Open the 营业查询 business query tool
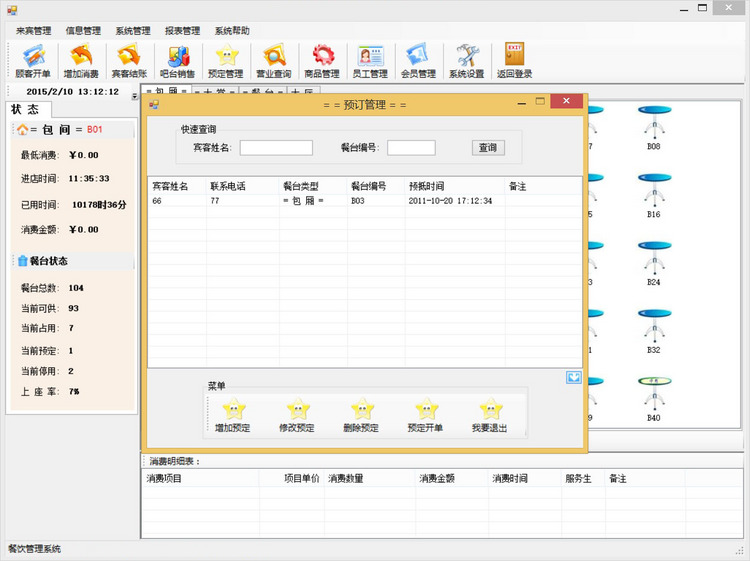This screenshot has width=750, height=561. (x=274, y=60)
